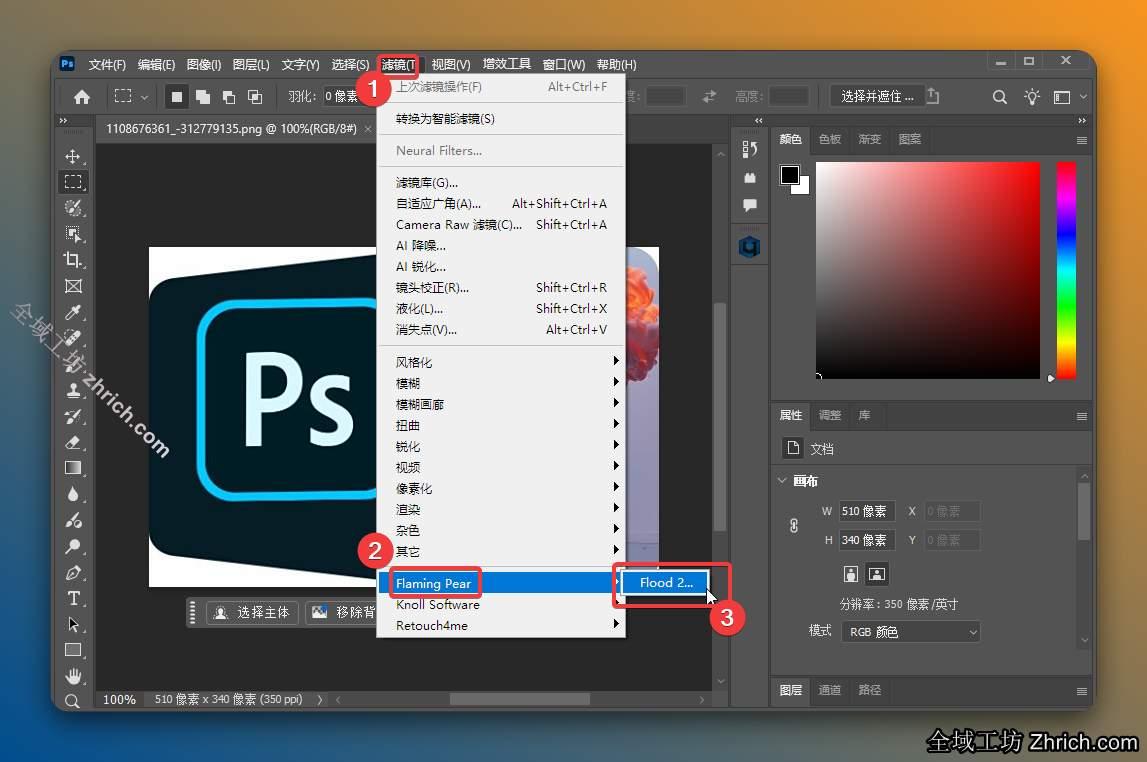Select the Horizontal Type tool

pos(72,598)
